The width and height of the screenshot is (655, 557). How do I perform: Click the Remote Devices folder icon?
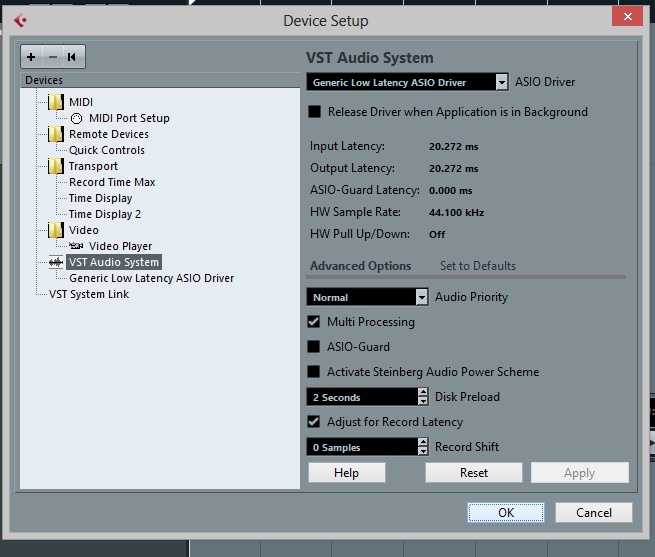56,134
